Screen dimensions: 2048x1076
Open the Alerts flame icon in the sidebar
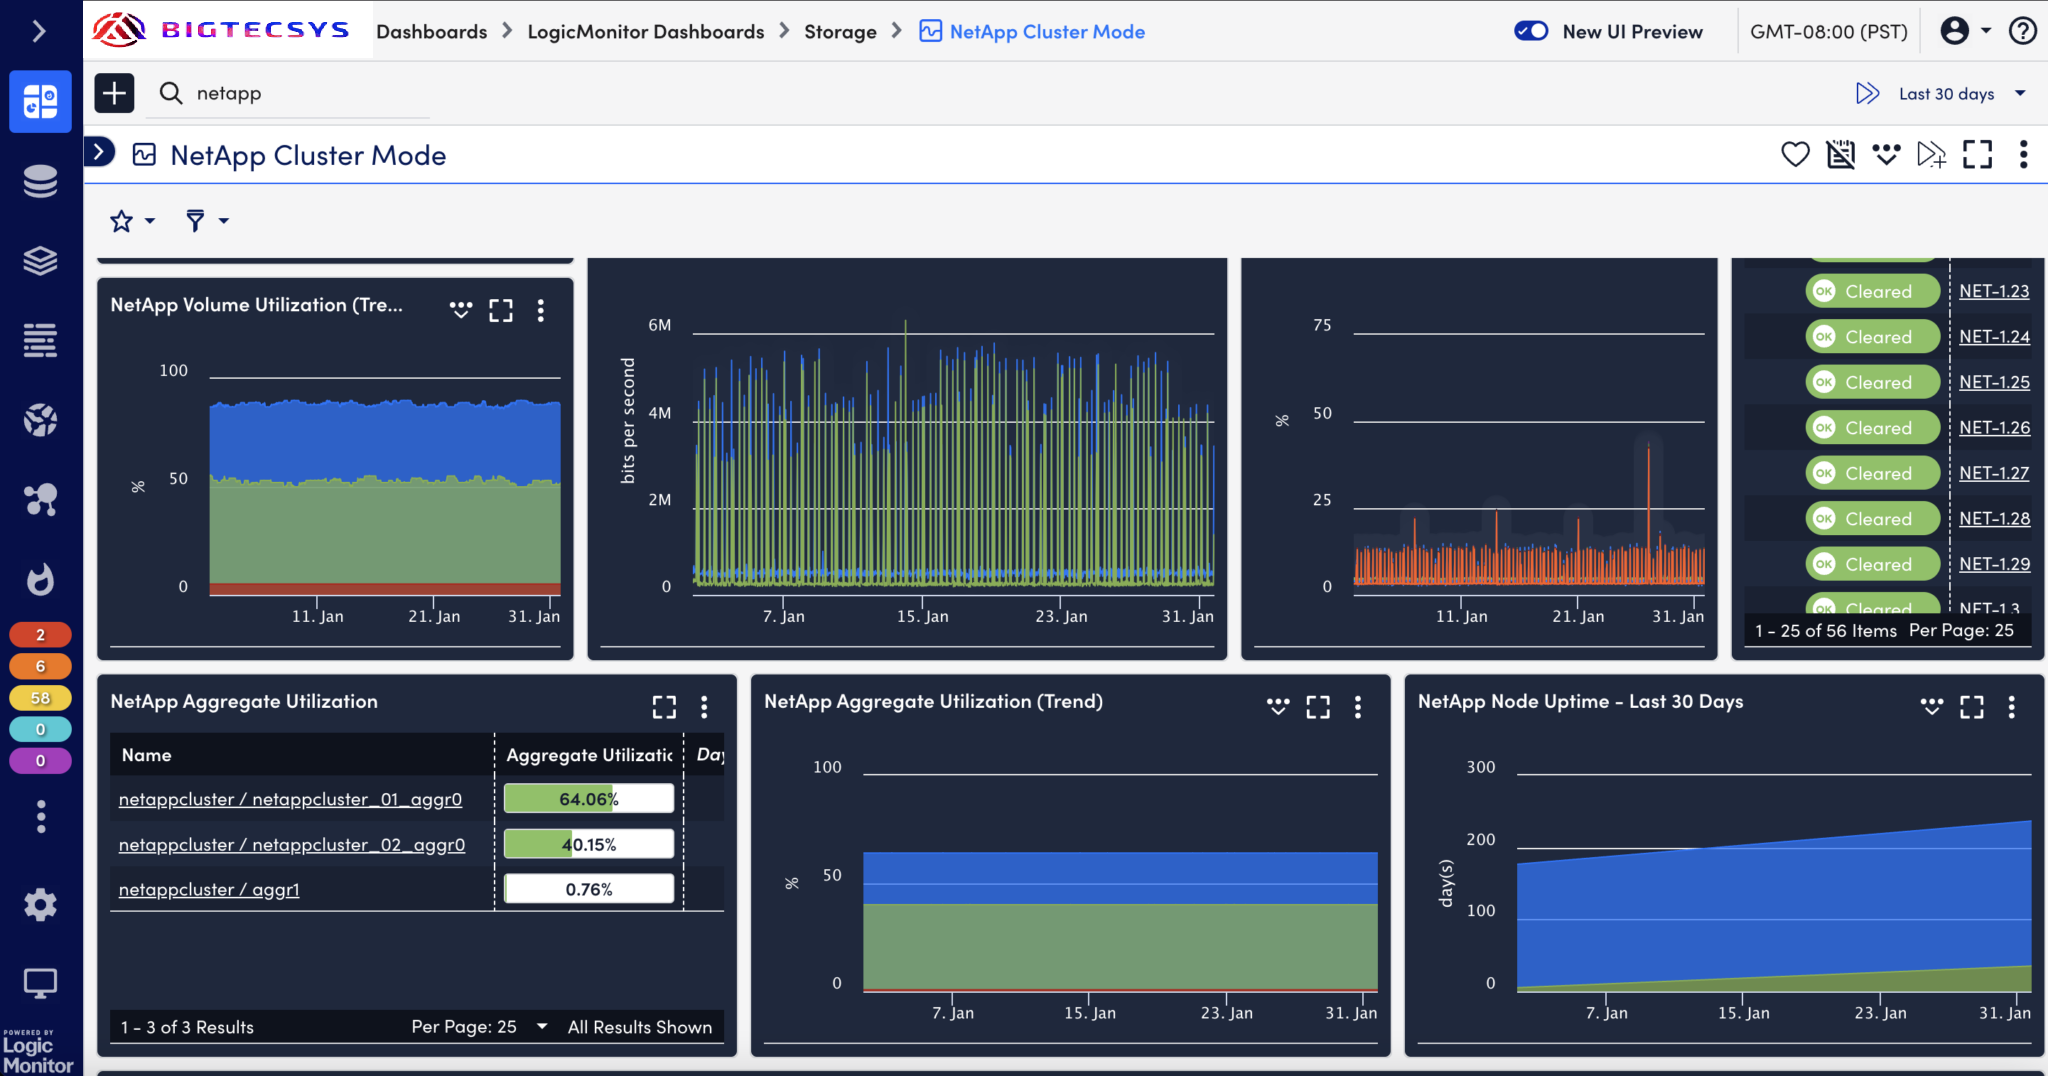coord(40,579)
